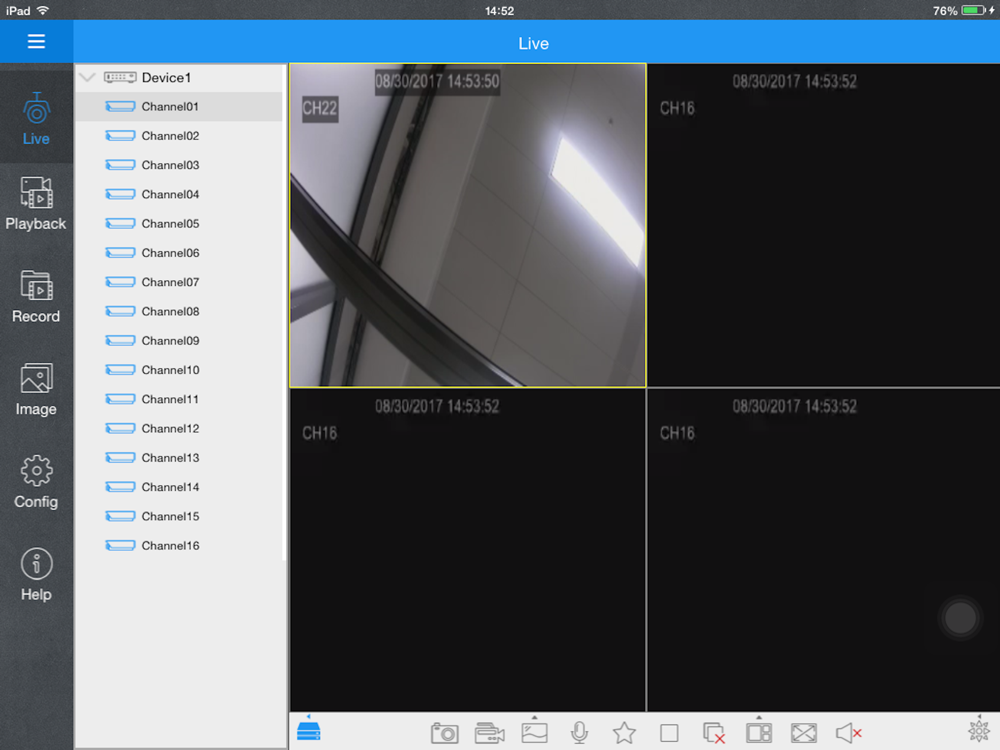This screenshot has width=1000, height=750.
Task: Open the Playback section
Action: (x=36, y=204)
